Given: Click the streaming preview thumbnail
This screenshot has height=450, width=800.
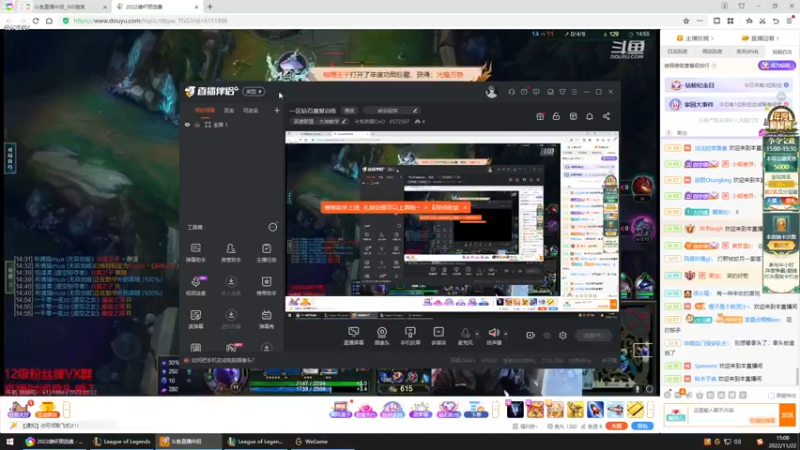Looking at the screenshot, I should click(x=452, y=221).
